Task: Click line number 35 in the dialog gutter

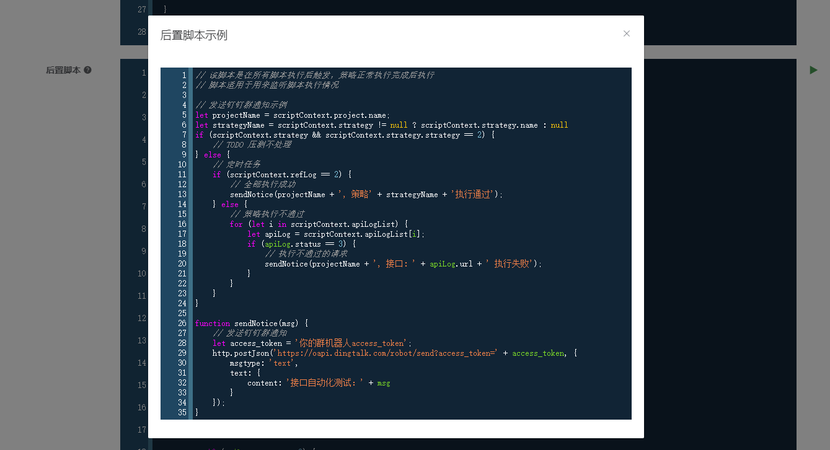Action: (182, 412)
